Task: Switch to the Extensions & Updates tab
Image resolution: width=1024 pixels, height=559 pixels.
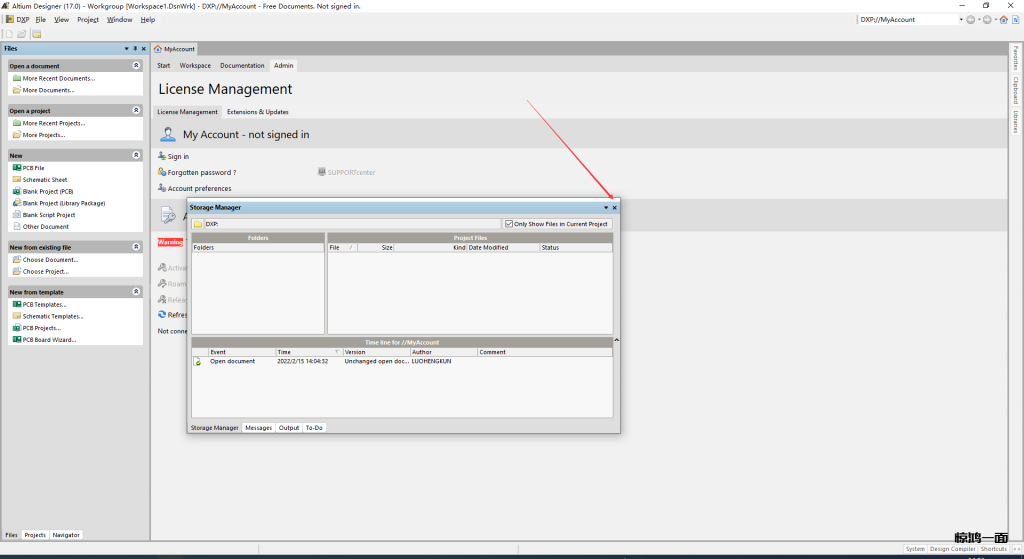Action: (x=257, y=112)
